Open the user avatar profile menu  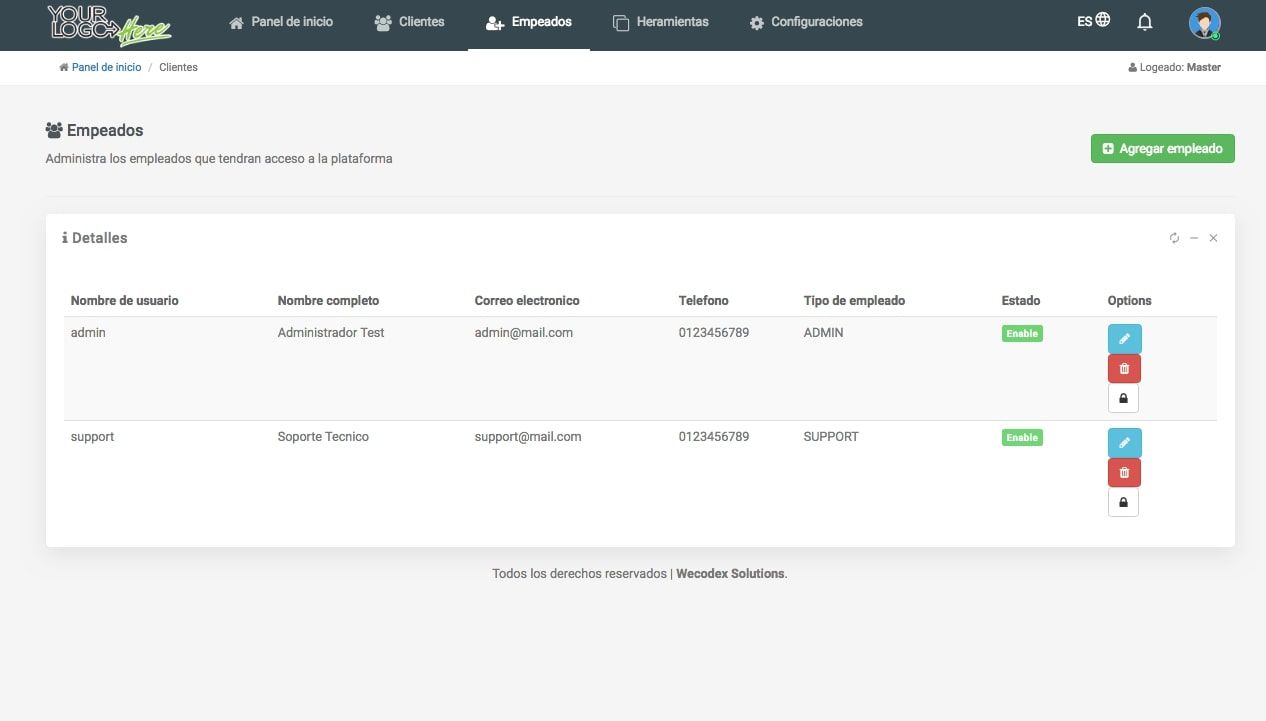[x=1204, y=23]
